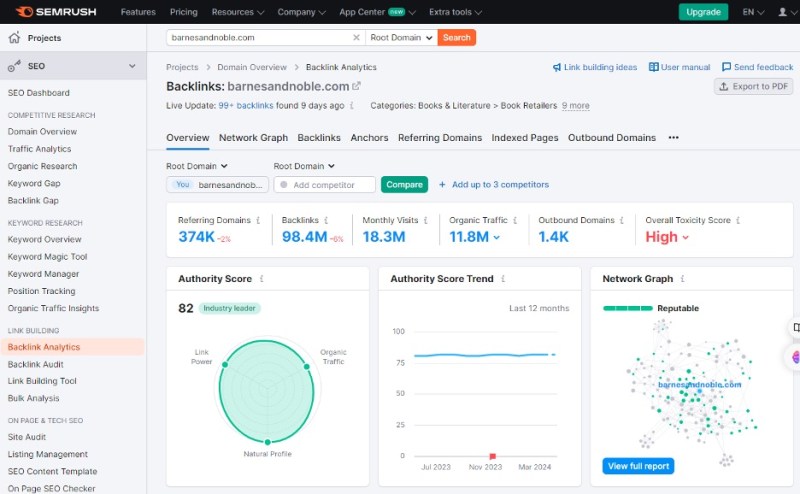Click info icon beside Organic Traffic
This screenshot has width=800, height=494.
tap(515, 220)
